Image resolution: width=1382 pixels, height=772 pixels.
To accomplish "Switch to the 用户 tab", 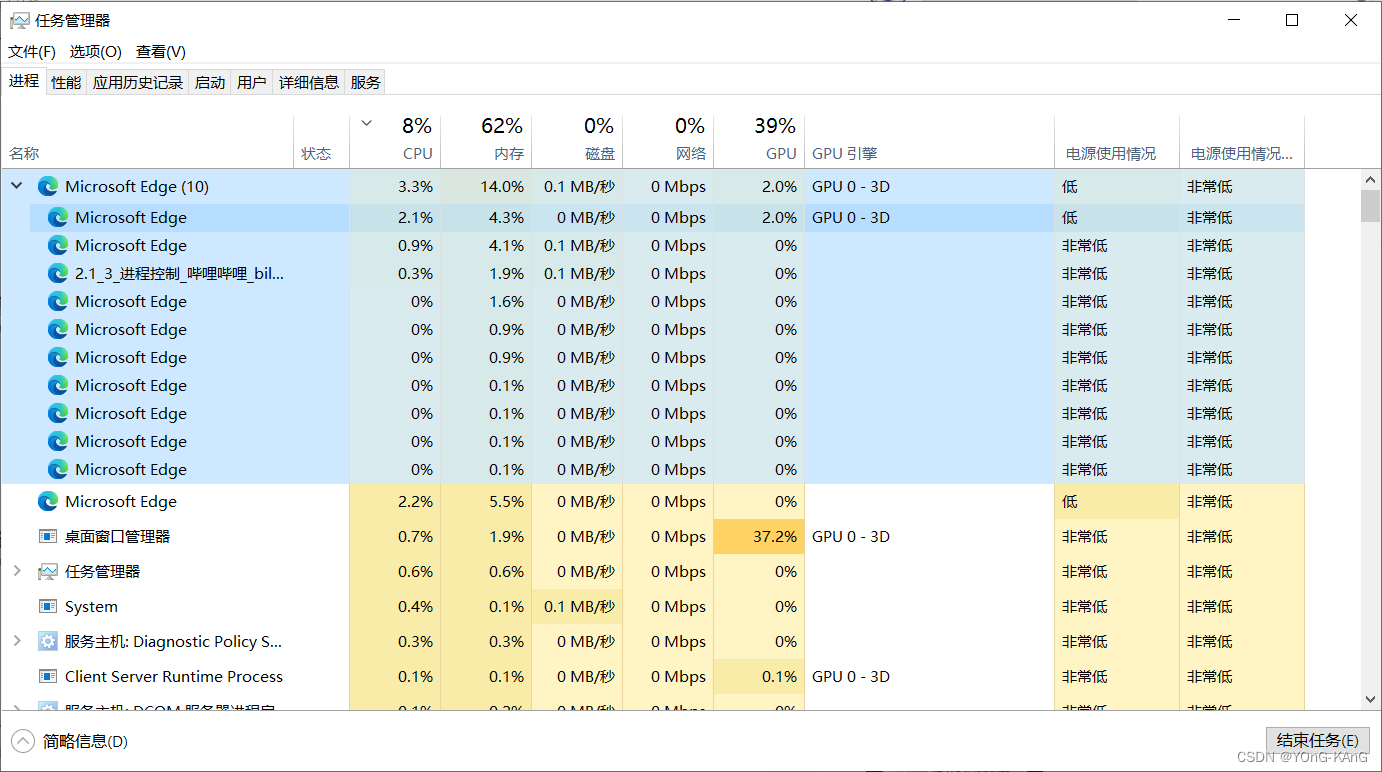I will click(x=252, y=82).
